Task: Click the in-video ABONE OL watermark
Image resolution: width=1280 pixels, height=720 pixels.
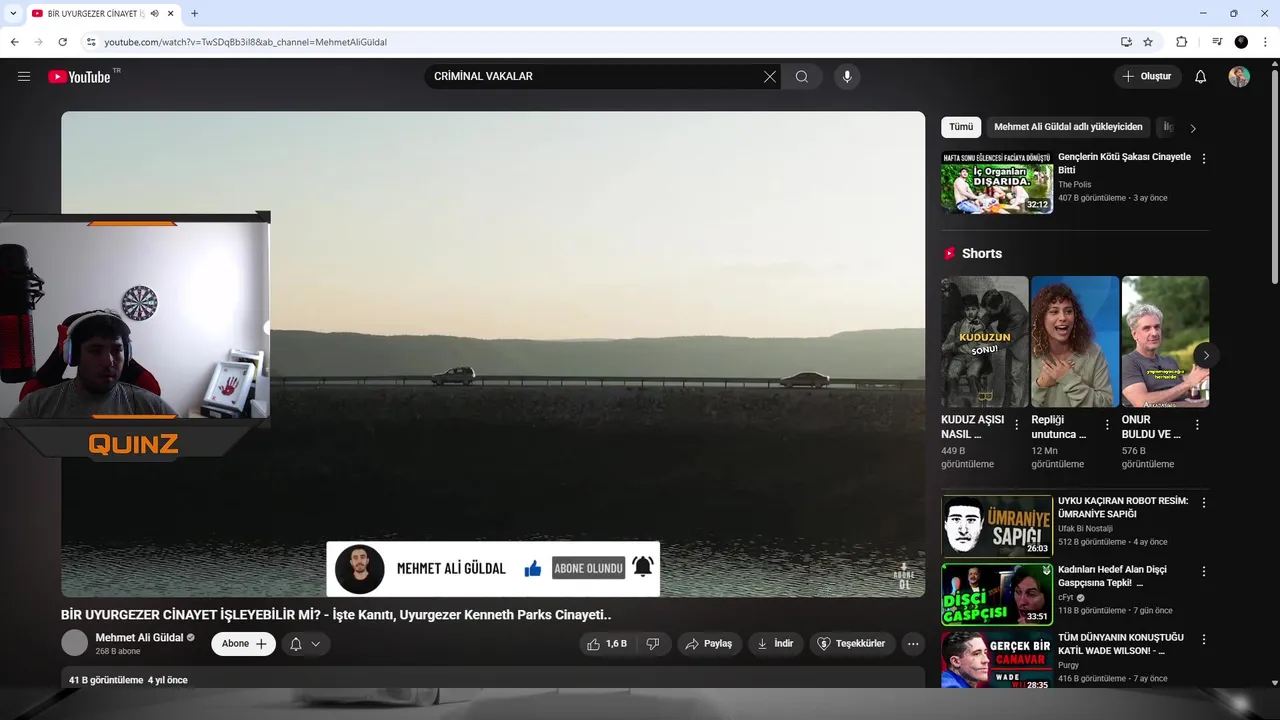Action: [x=904, y=576]
